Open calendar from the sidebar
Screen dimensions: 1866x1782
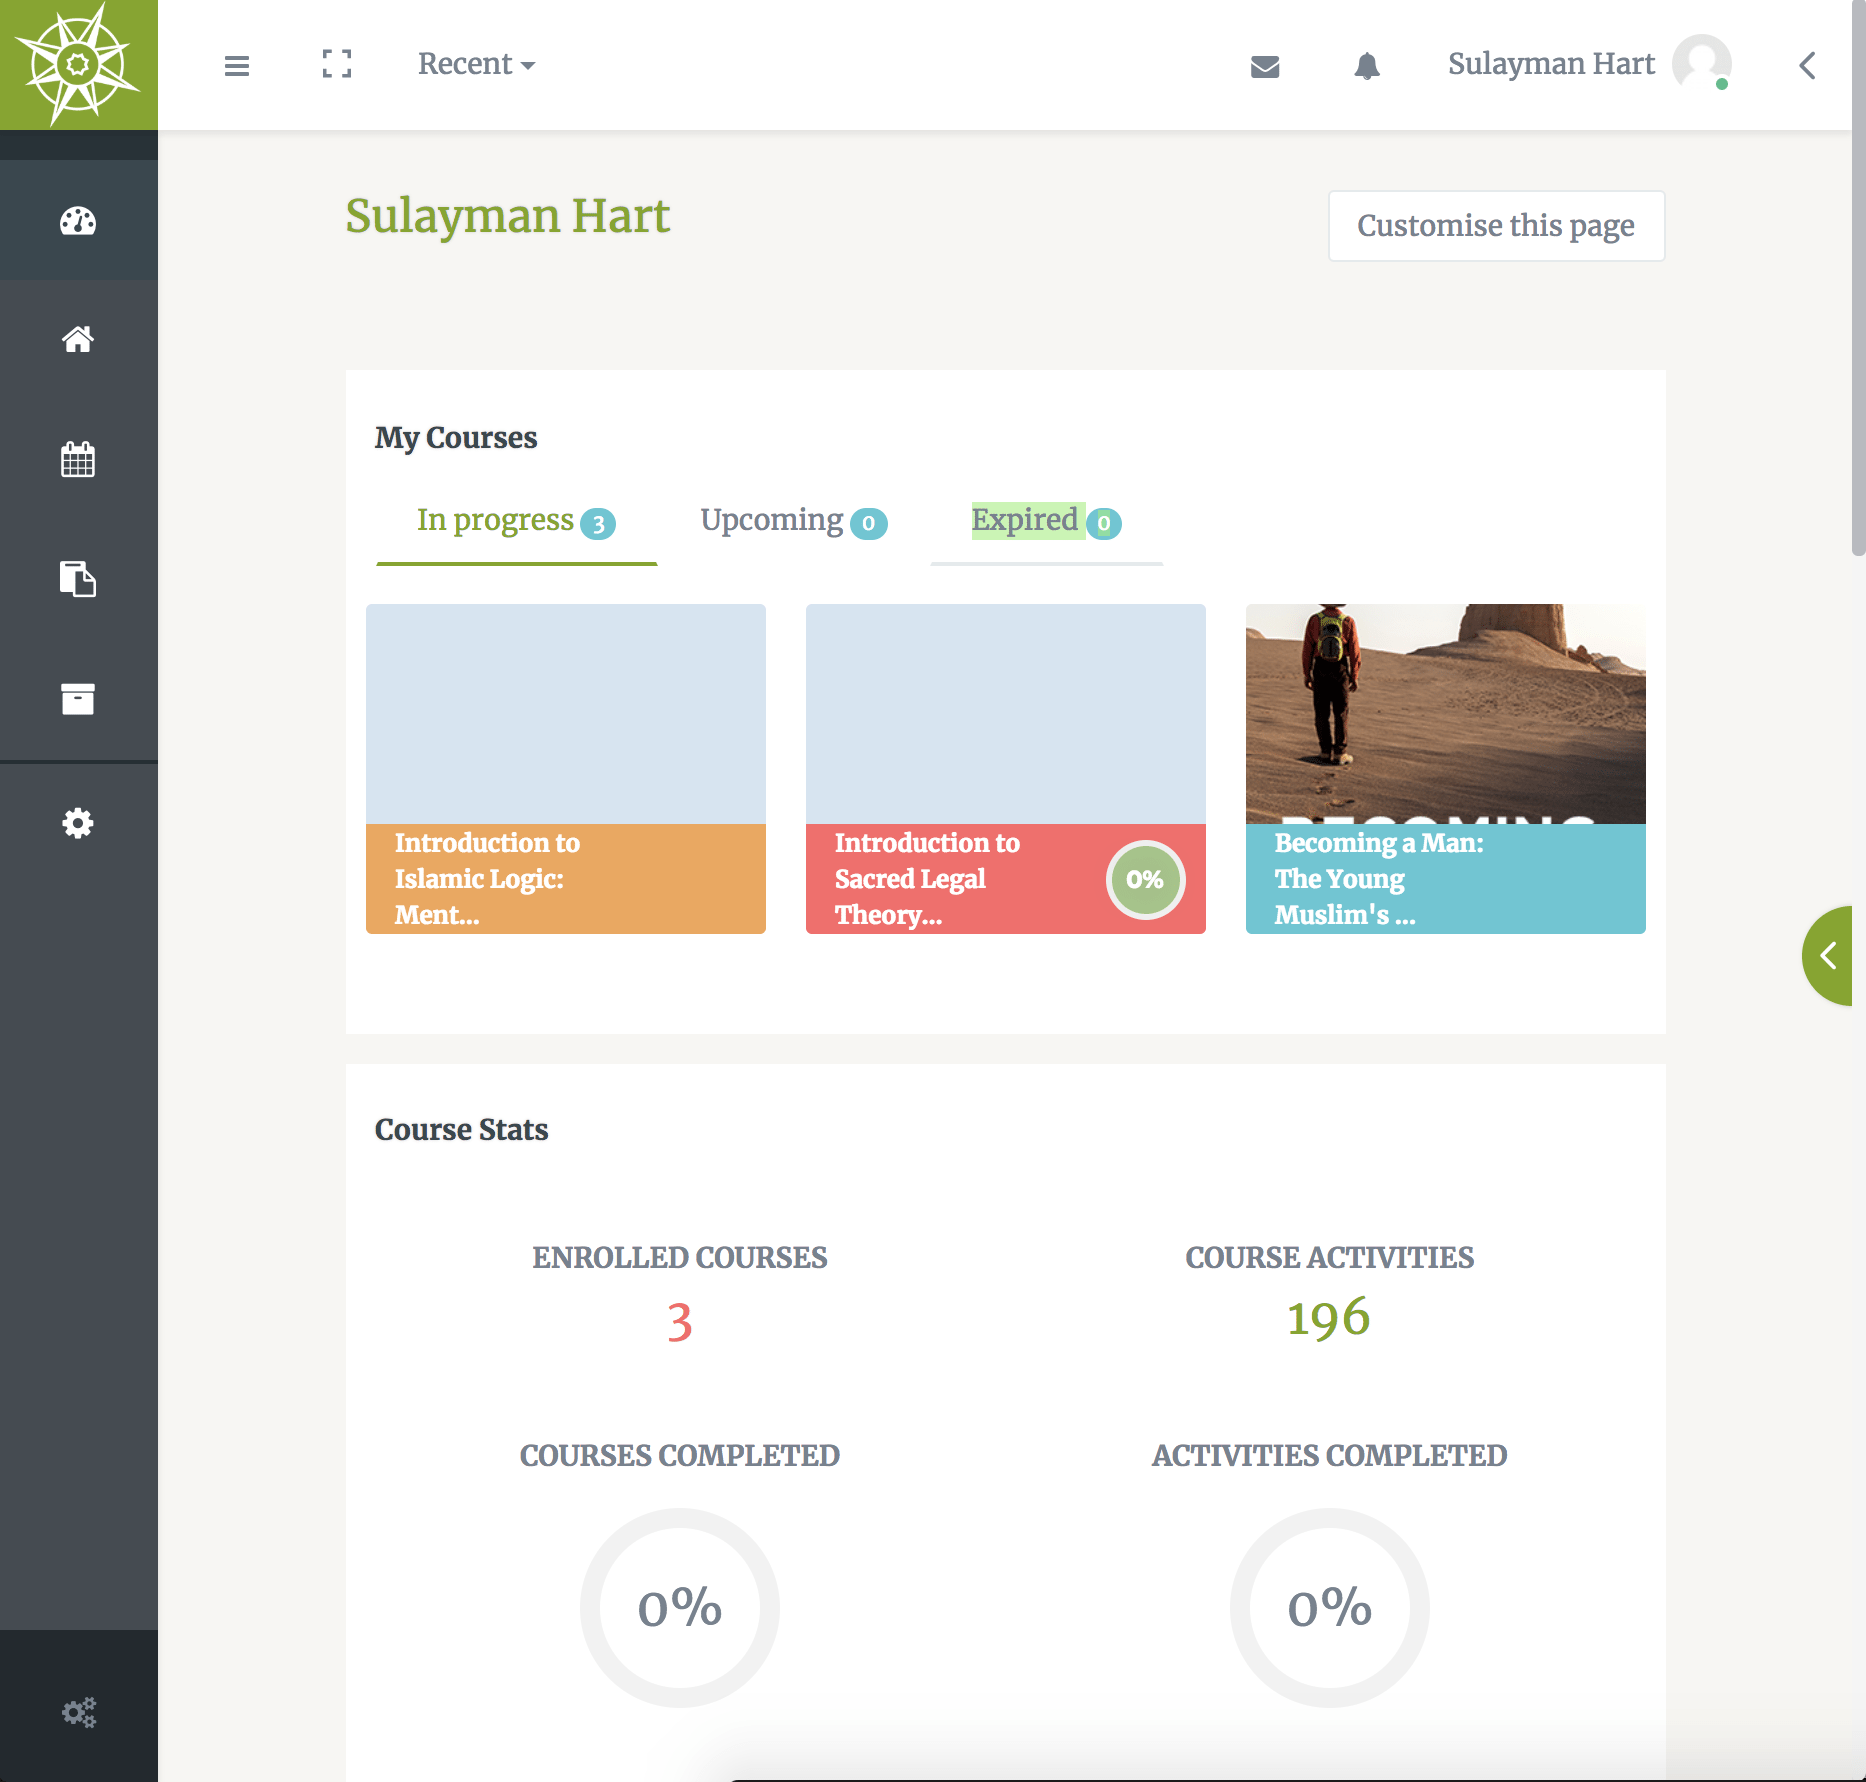pyautogui.click(x=78, y=459)
